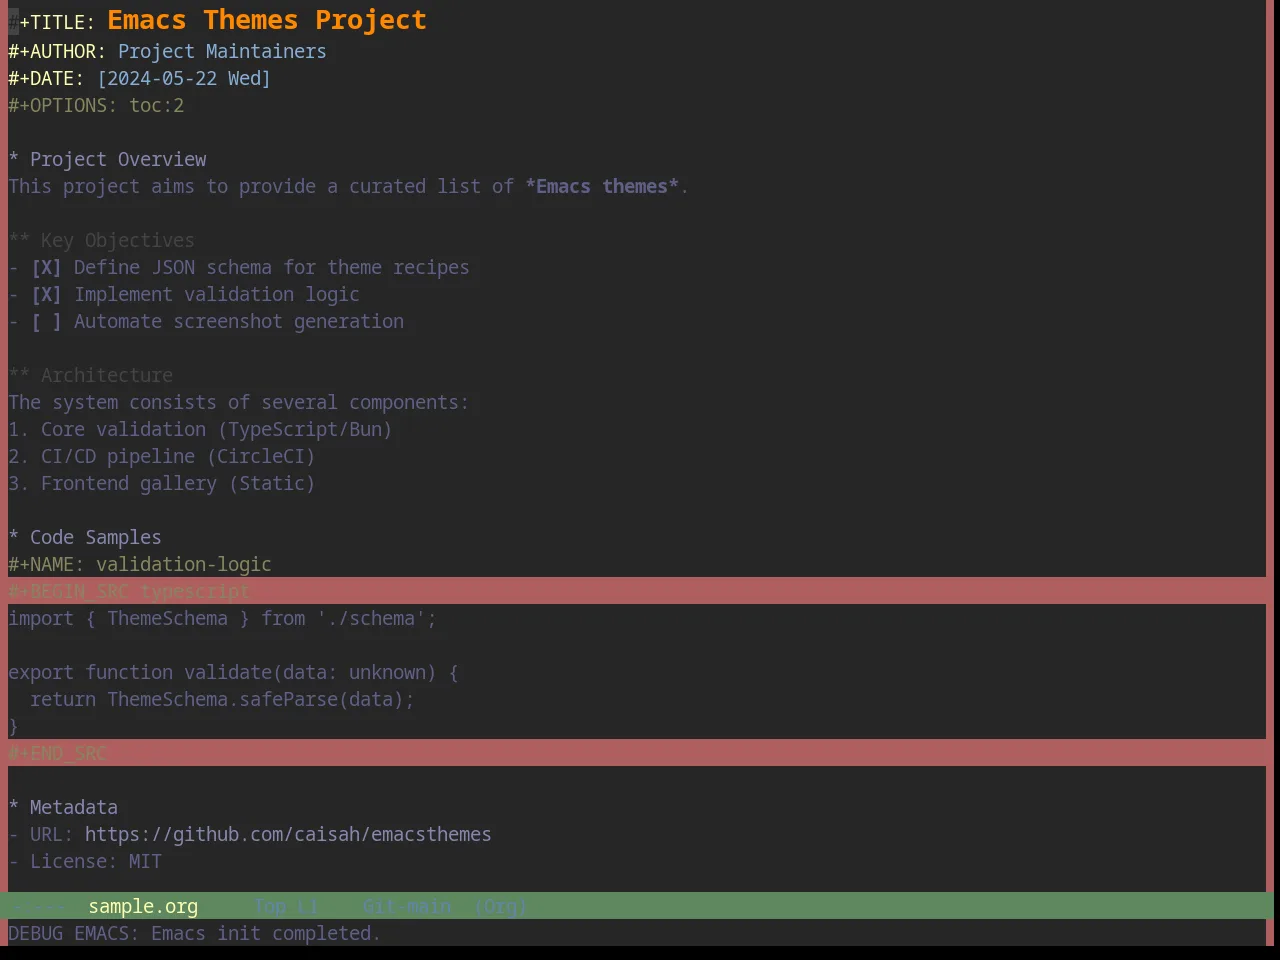Fold the Key Objectives subheading
This screenshot has height=960, width=1280.
(101, 240)
